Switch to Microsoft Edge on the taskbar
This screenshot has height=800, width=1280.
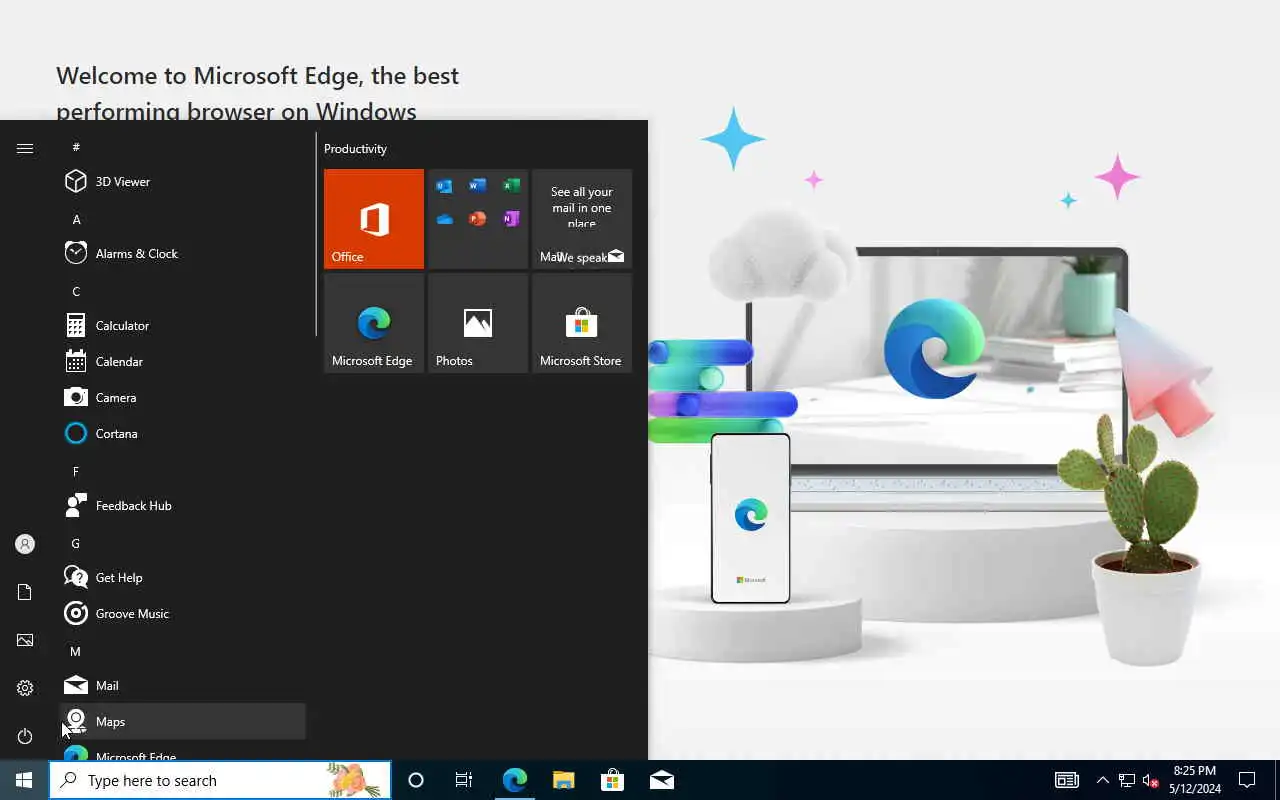tap(514, 780)
